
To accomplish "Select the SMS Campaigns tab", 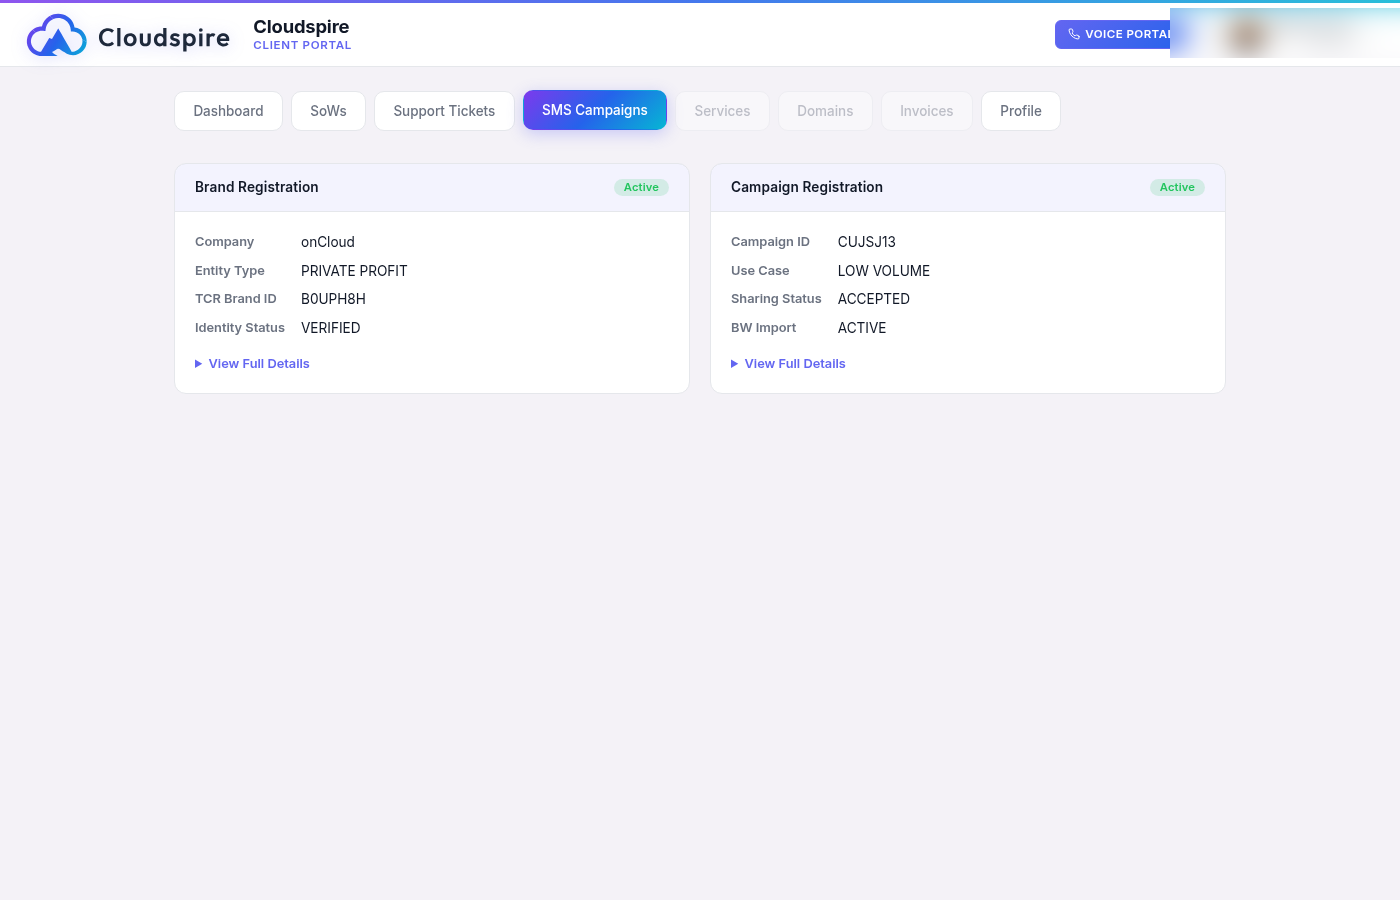I will pos(595,110).
